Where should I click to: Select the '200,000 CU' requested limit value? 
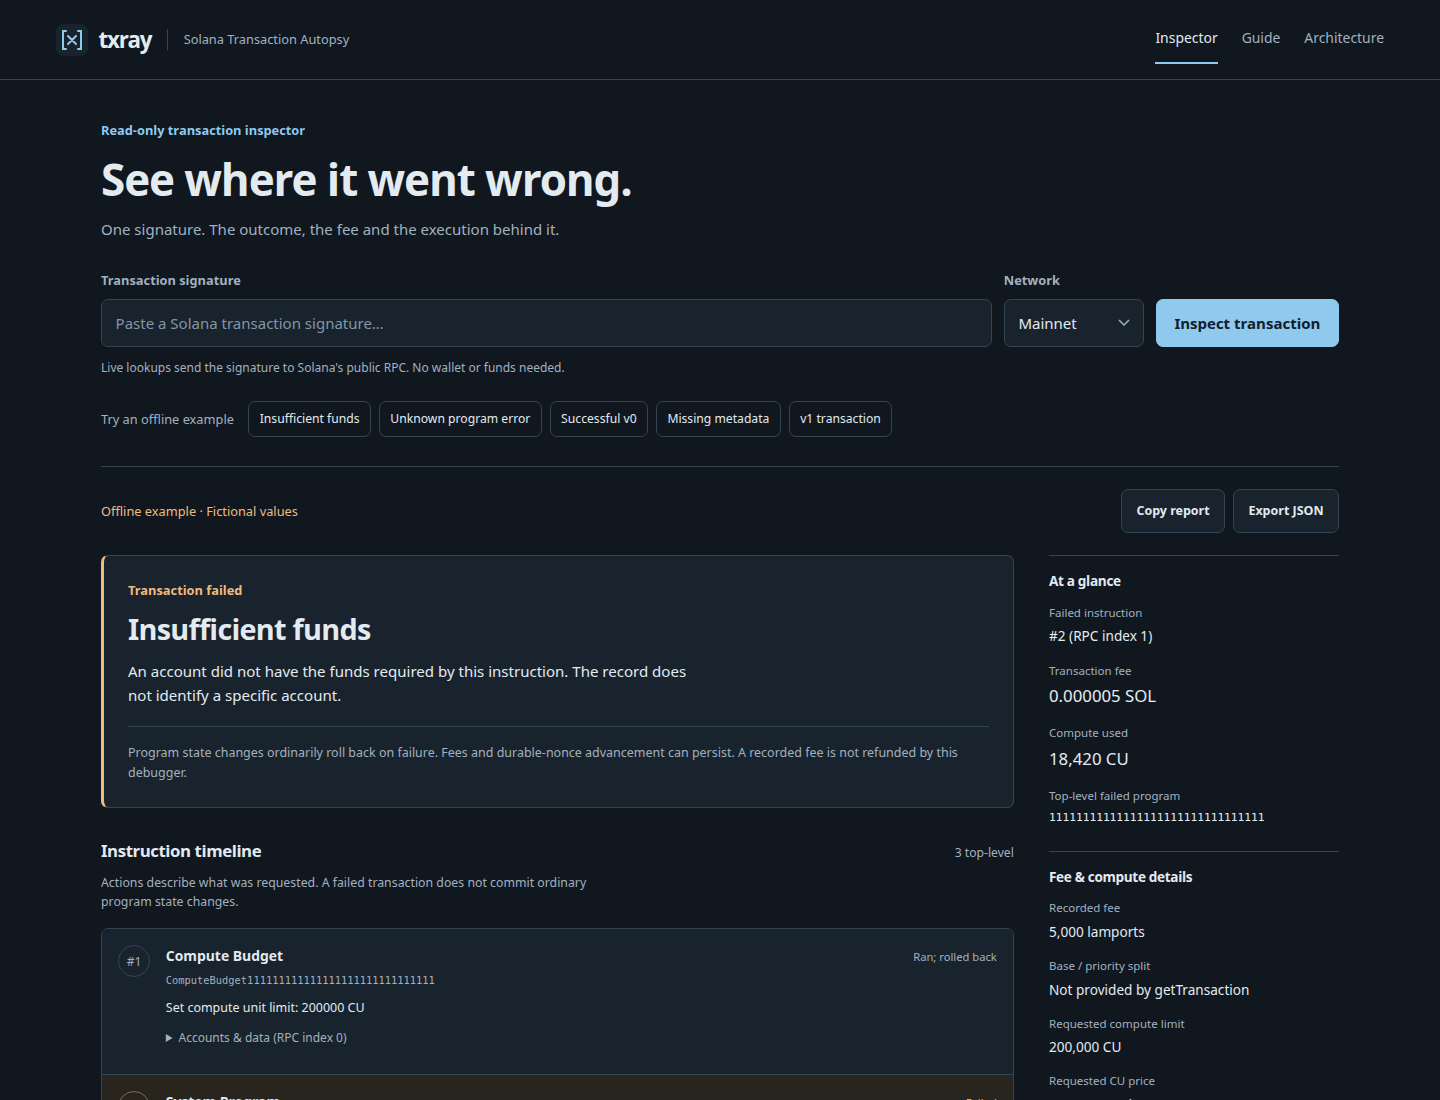point(1085,1047)
